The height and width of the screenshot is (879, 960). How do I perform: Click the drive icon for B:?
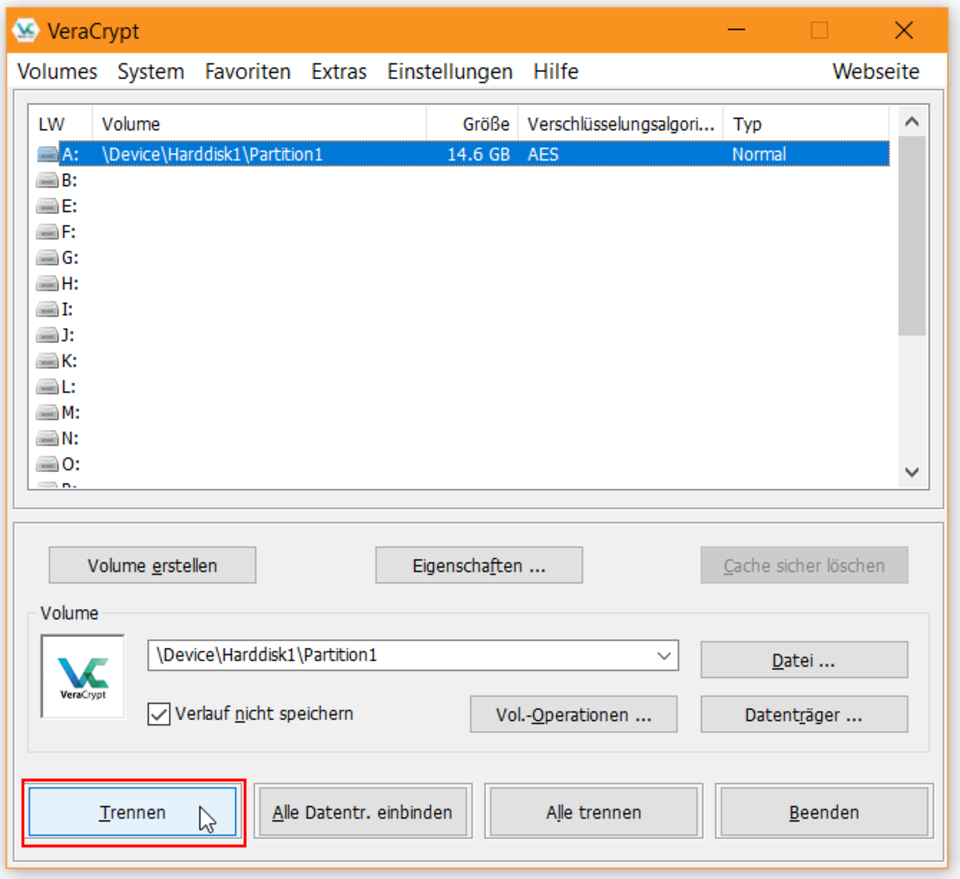pos(48,181)
